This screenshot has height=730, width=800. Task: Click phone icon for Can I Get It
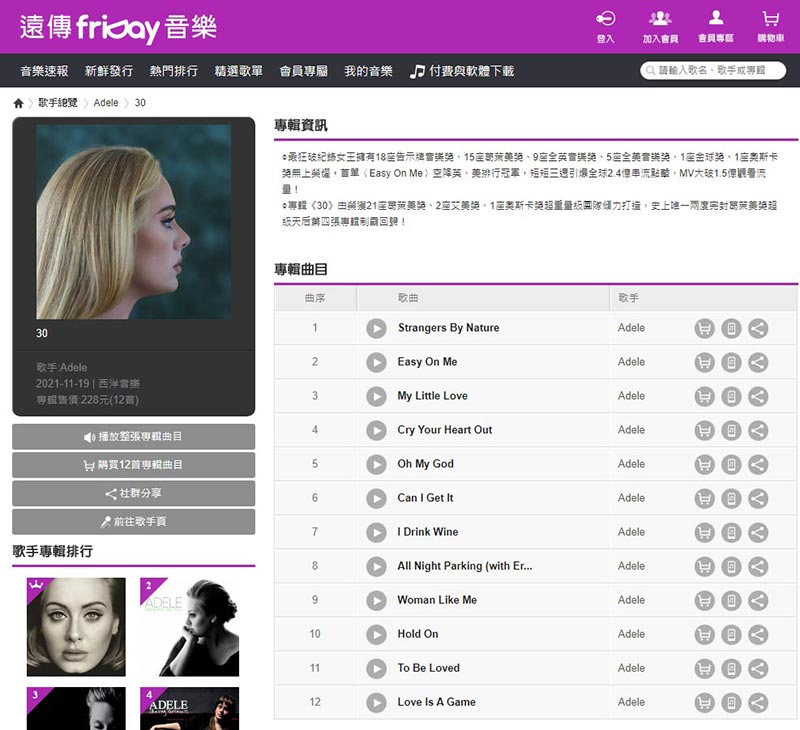coord(731,498)
